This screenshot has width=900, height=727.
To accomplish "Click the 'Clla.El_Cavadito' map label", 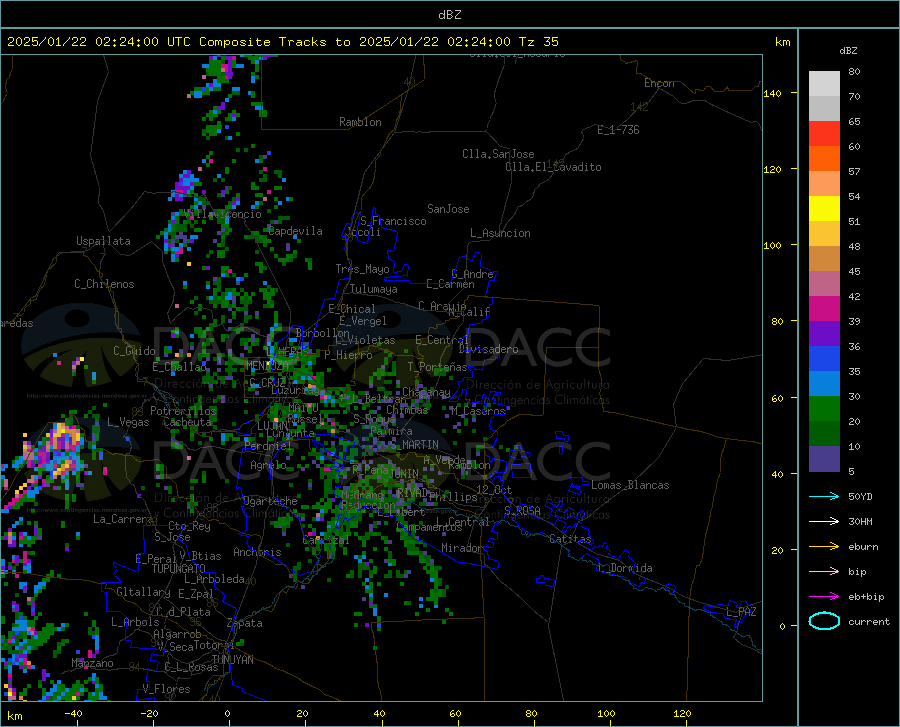I will click(553, 167).
